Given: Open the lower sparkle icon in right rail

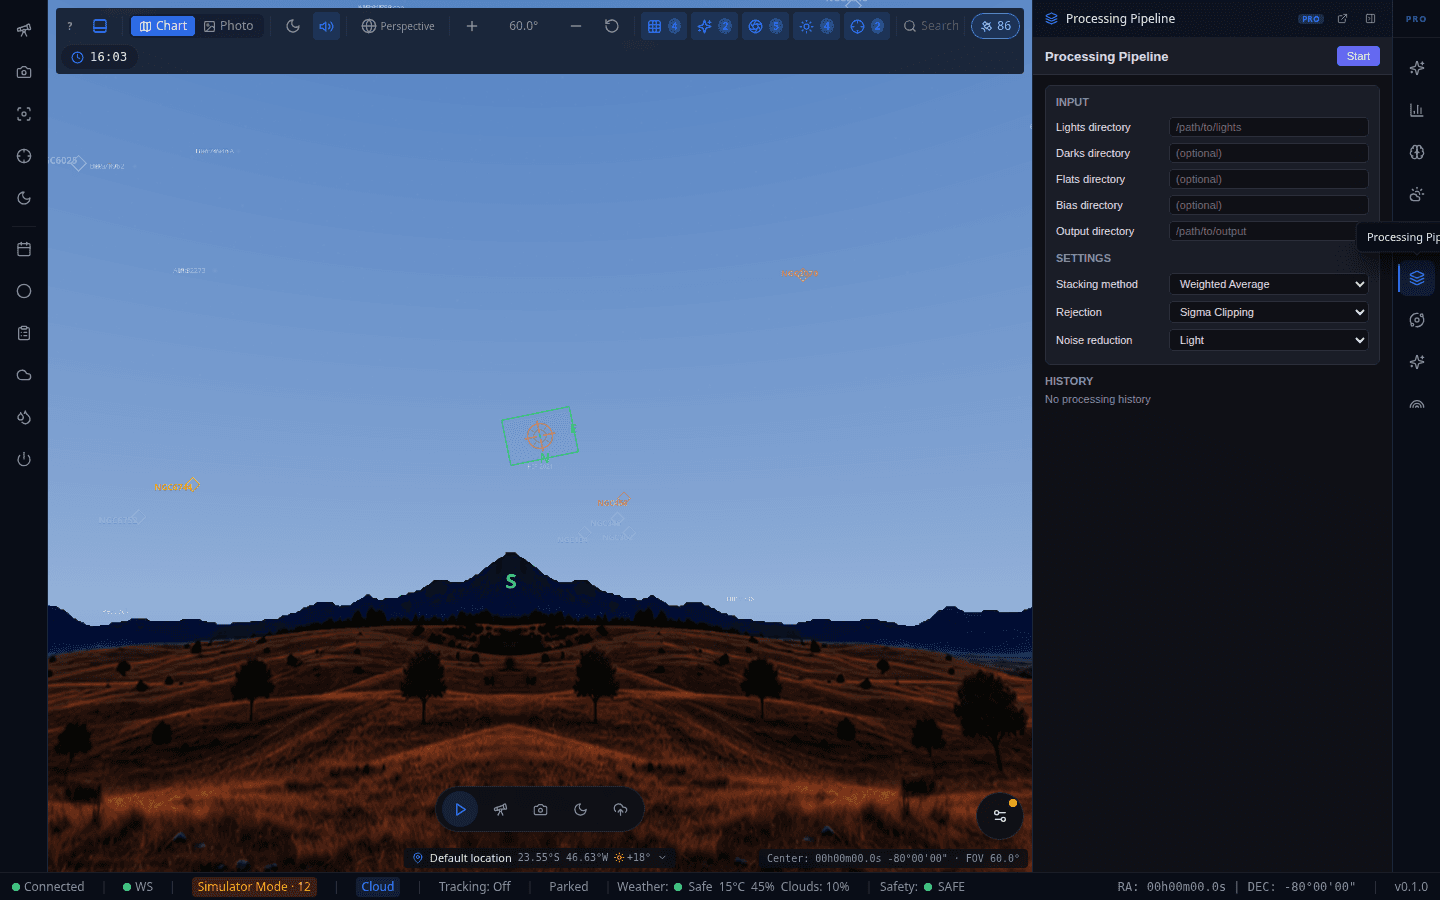Looking at the screenshot, I should pos(1416,362).
